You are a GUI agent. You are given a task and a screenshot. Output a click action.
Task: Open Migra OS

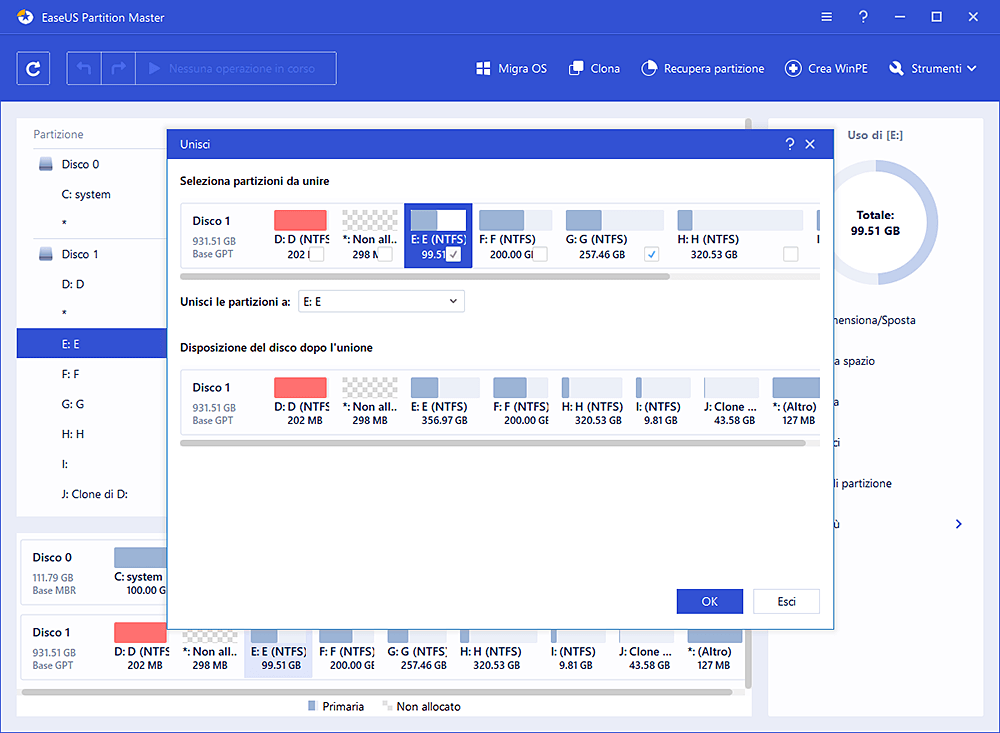coord(511,68)
